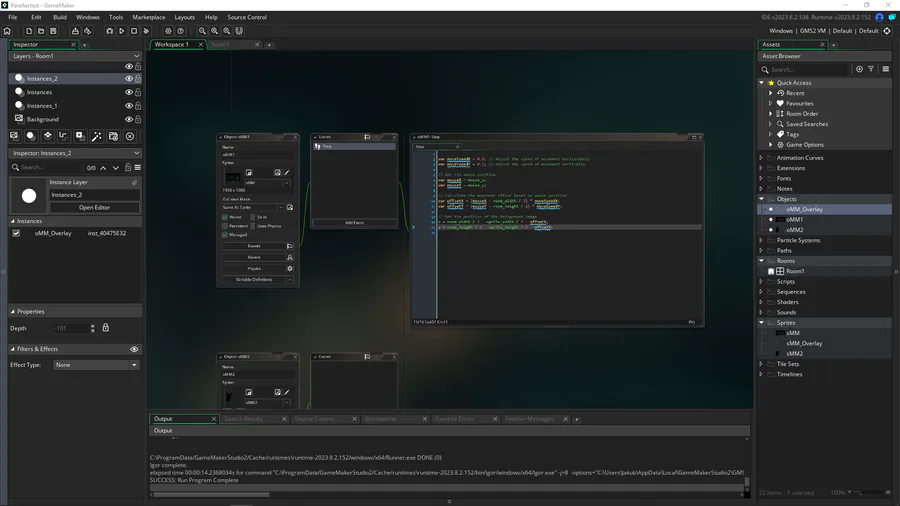Viewport: 900px width, 506px height.
Task: Expand the Tile Sets folder
Action: 762,364
